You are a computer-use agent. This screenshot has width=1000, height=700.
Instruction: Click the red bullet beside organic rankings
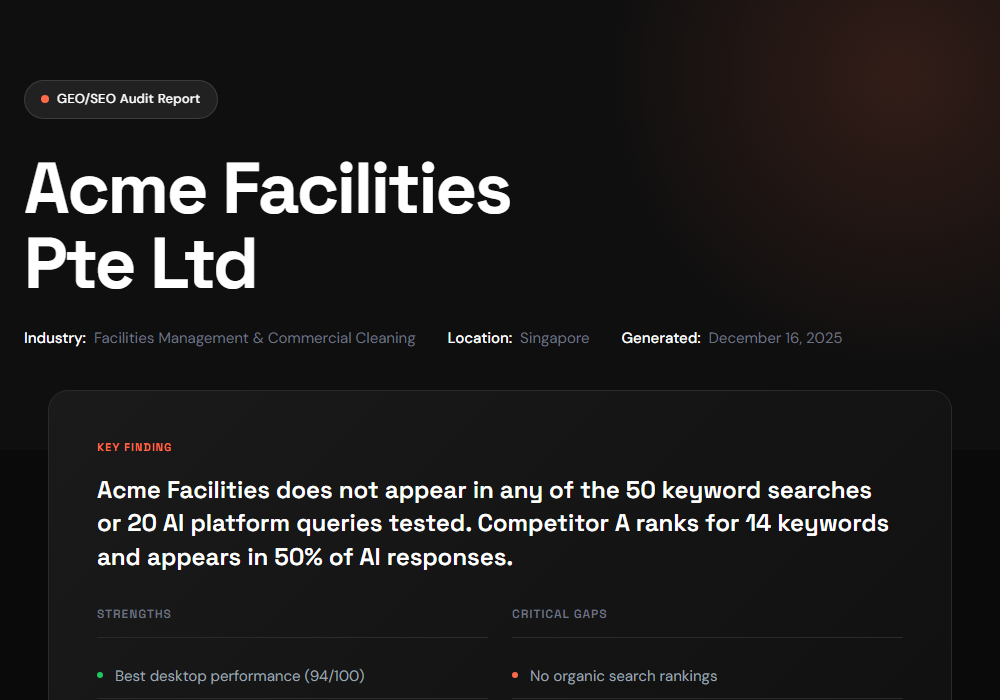515,676
